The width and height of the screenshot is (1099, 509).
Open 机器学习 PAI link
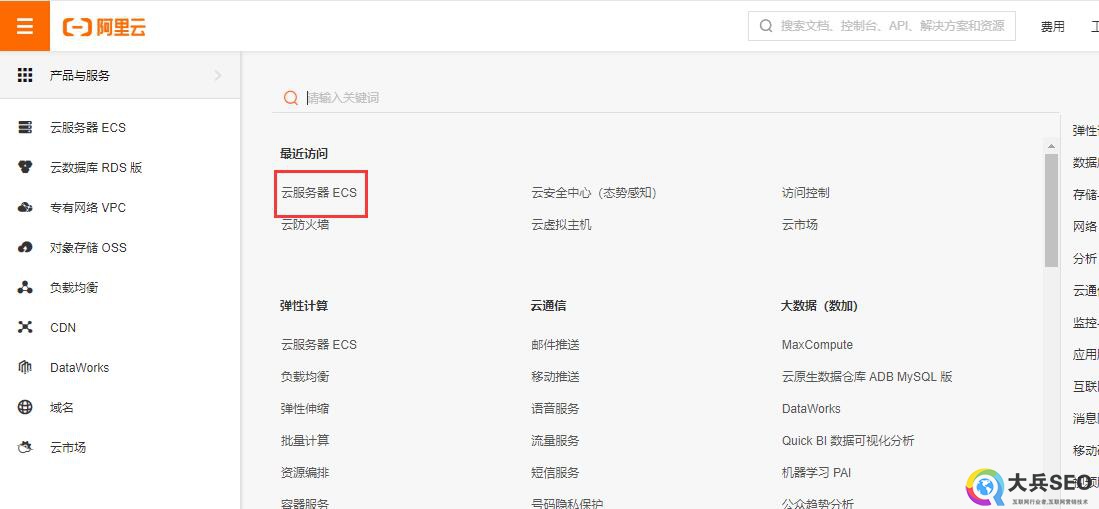(817, 473)
